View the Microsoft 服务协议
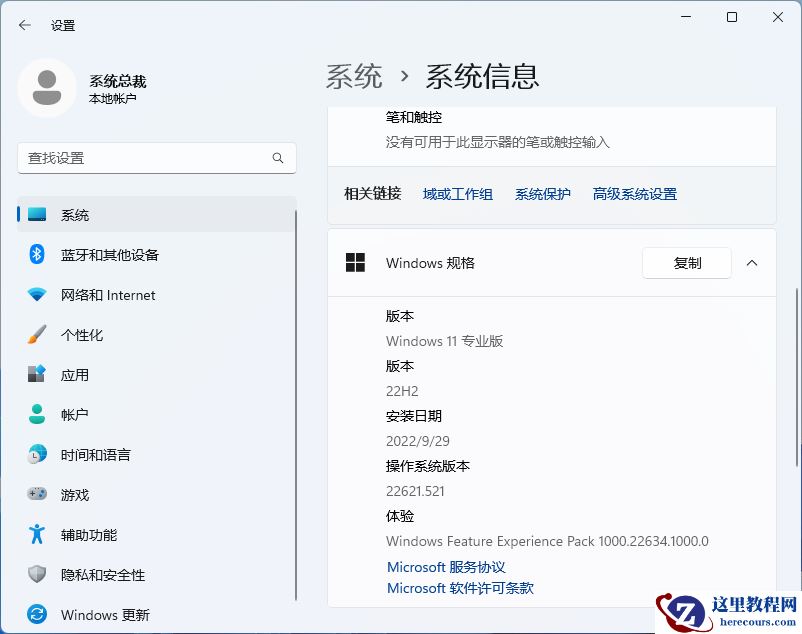The width and height of the screenshot is (802, 634). coord(445,567)
